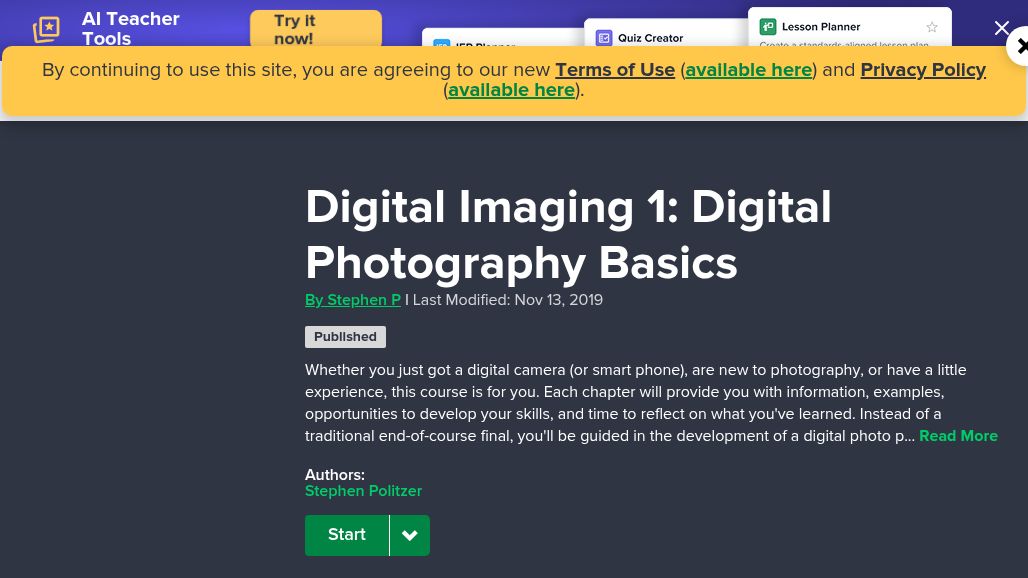Close the cookie consent notice

[x=1021, y=47]
